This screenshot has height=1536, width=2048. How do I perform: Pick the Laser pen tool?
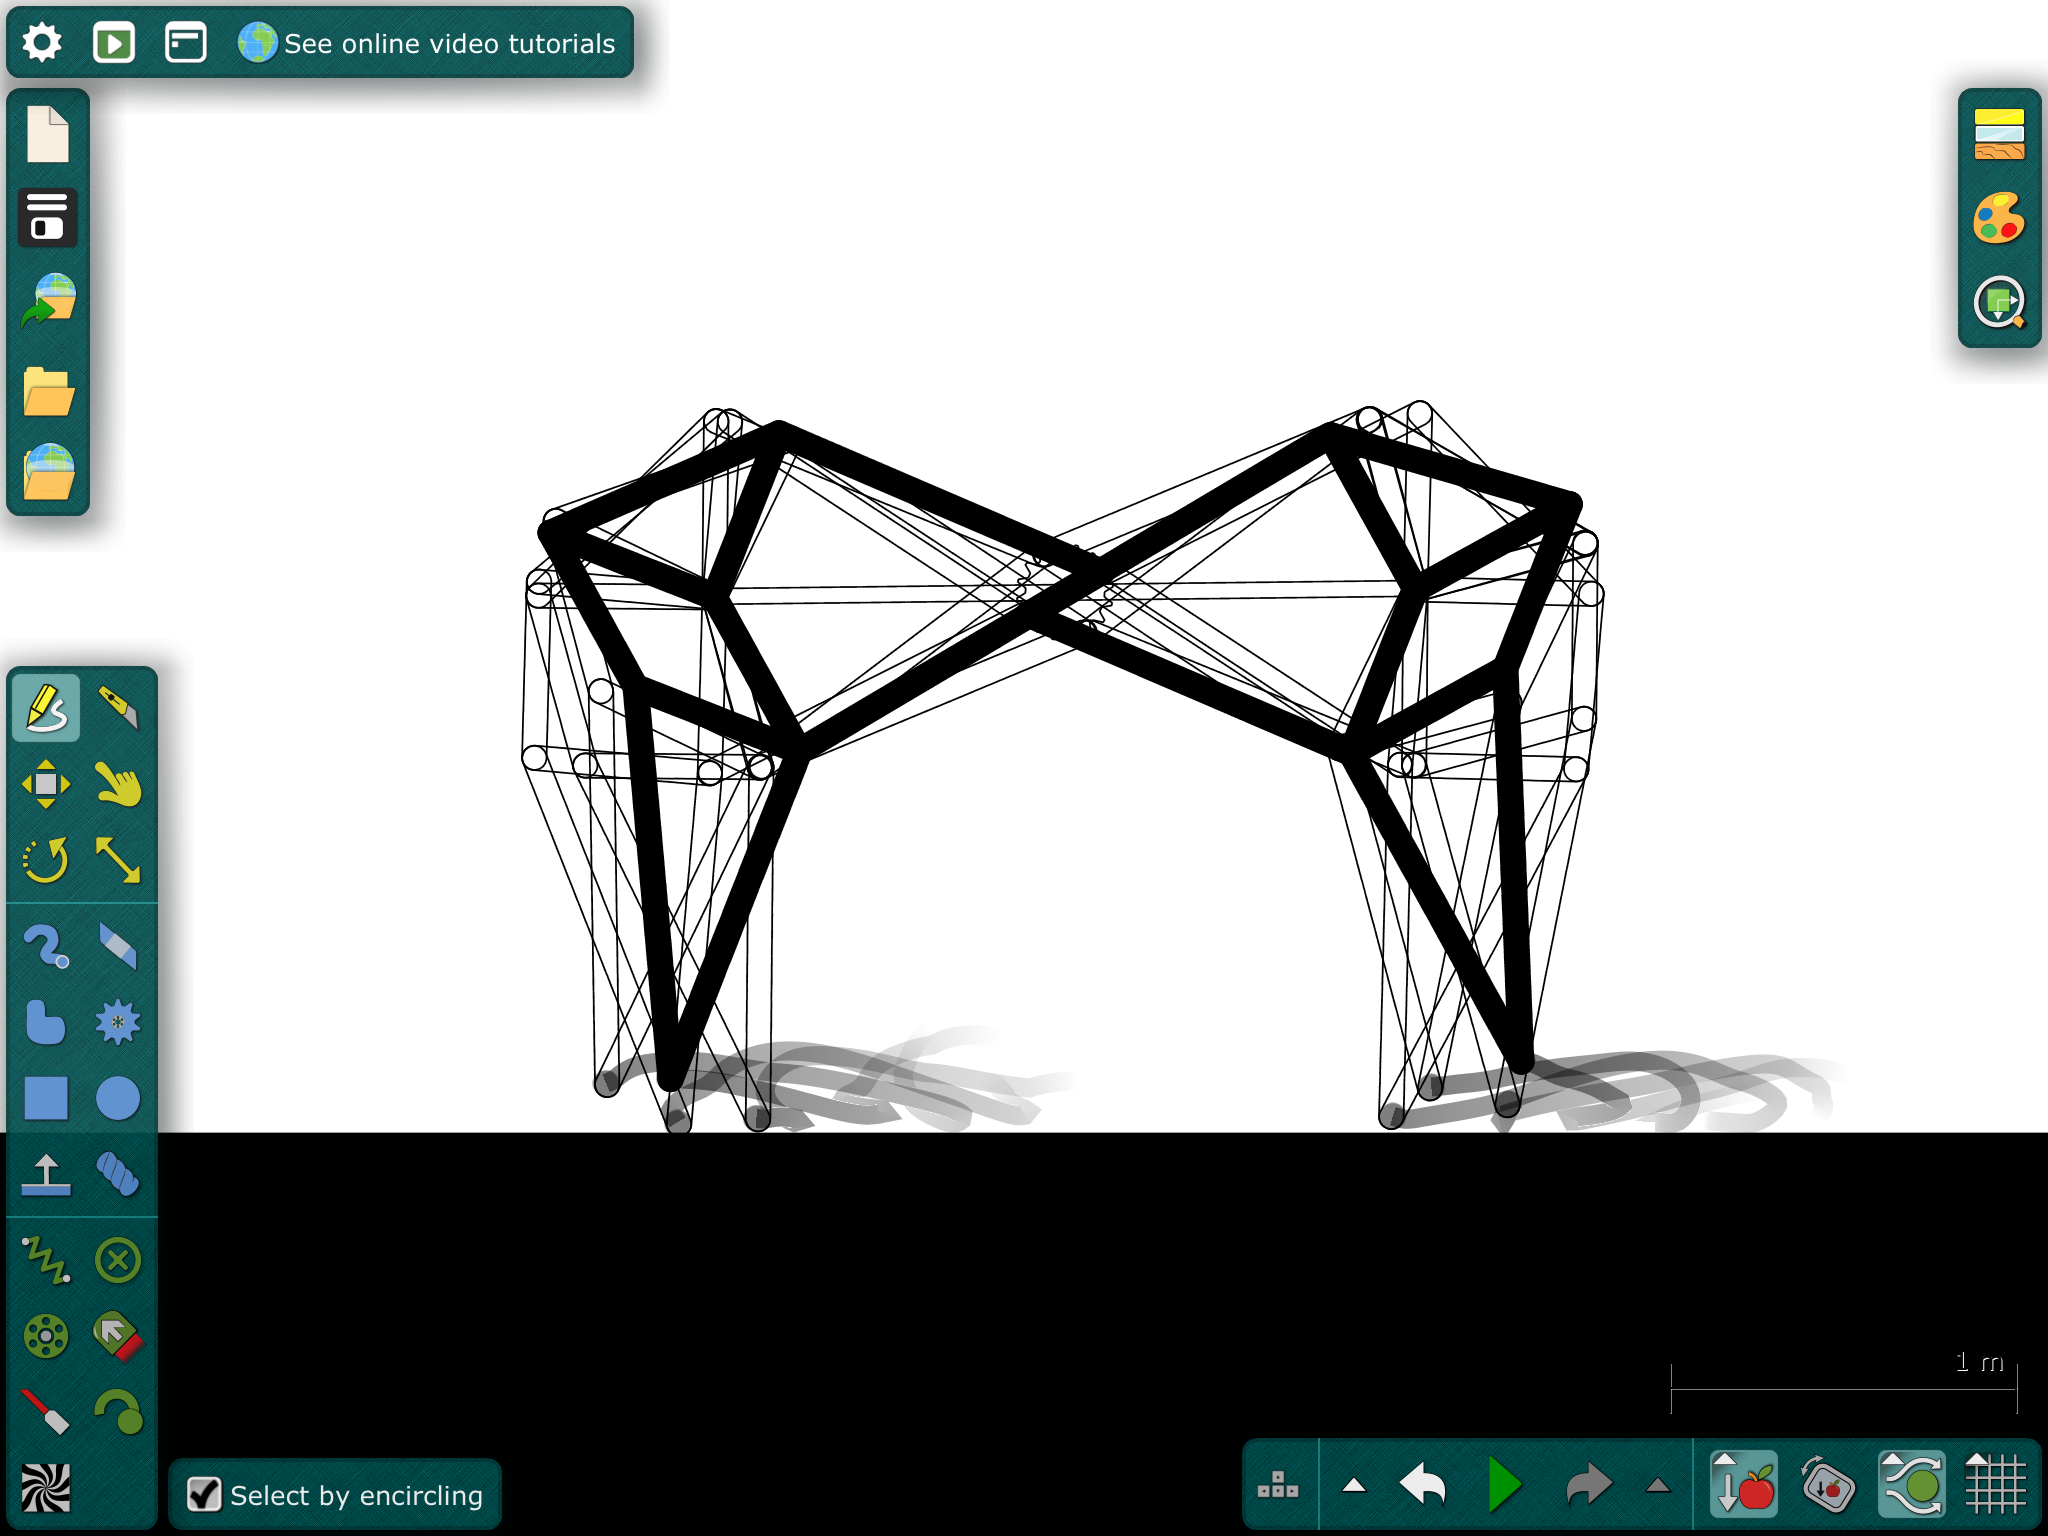(46, 1412)
